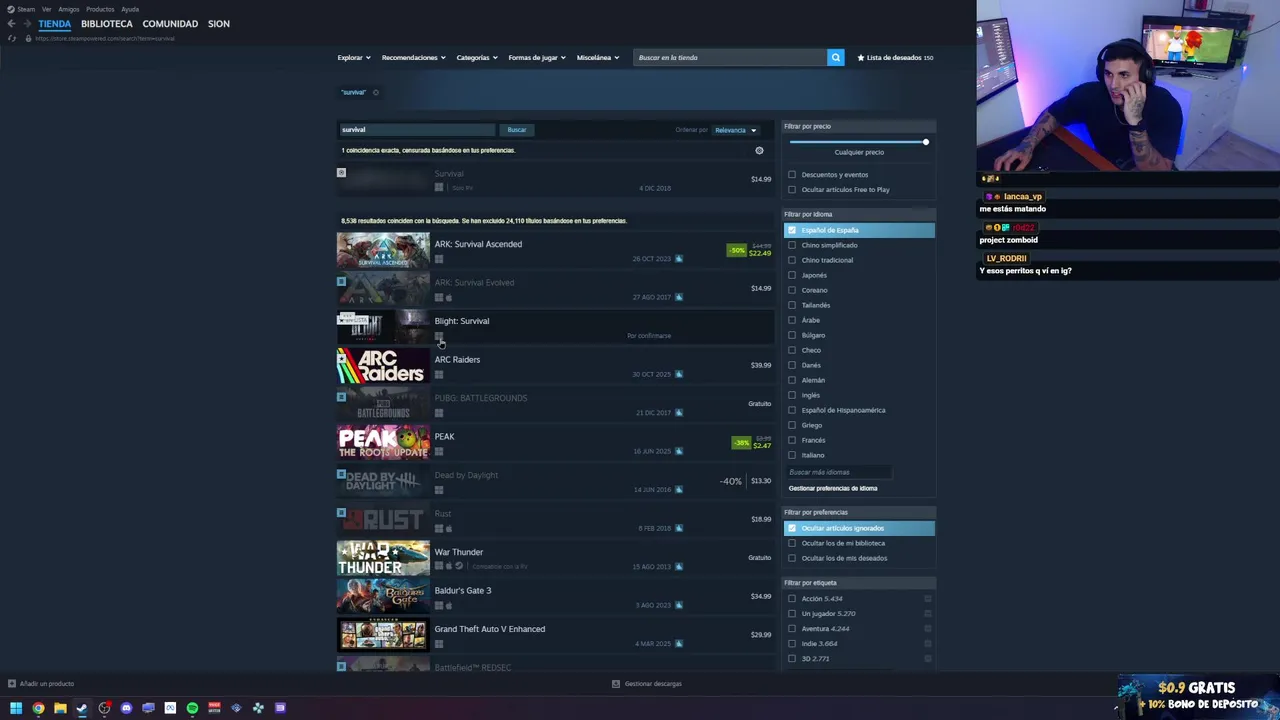Click the Steam Deck icon on PEAK row

point(678,451)
